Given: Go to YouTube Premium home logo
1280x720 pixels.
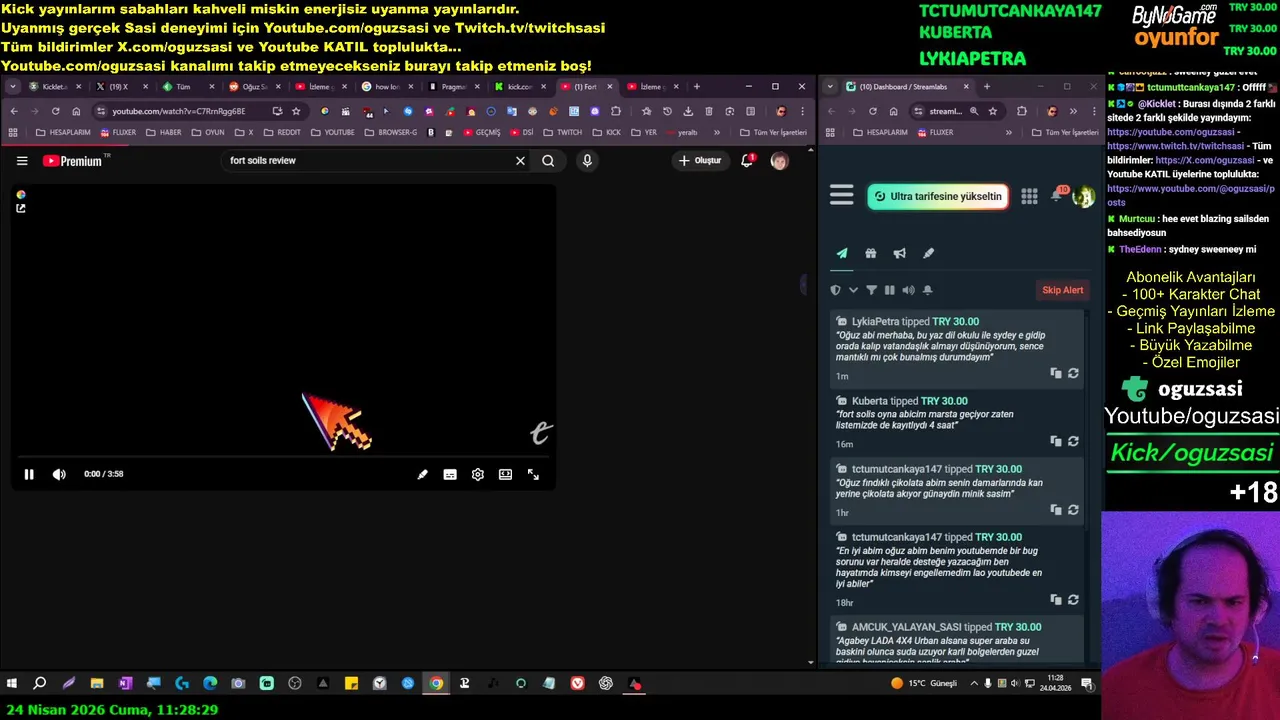Looking at the screenshot, I should click(x=73, y=160).
